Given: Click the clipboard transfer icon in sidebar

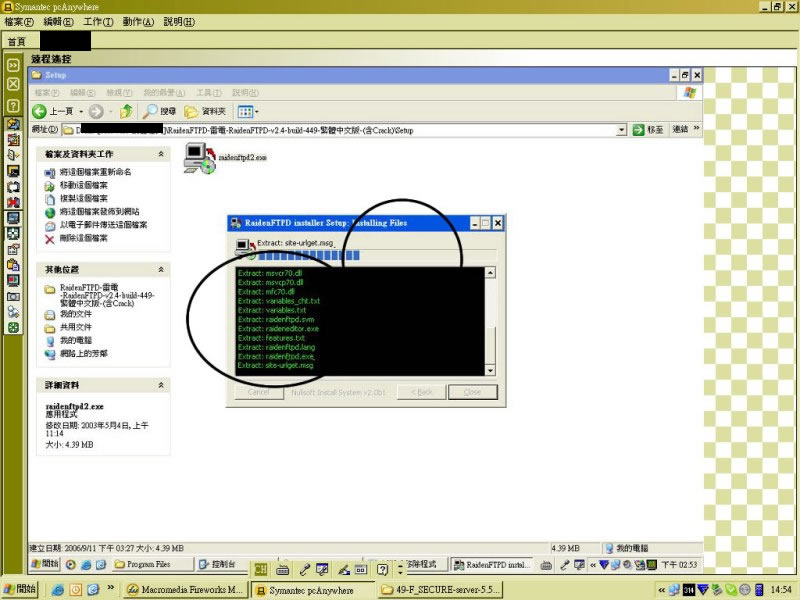Looking at the screenshot, I should click(13, 265).
